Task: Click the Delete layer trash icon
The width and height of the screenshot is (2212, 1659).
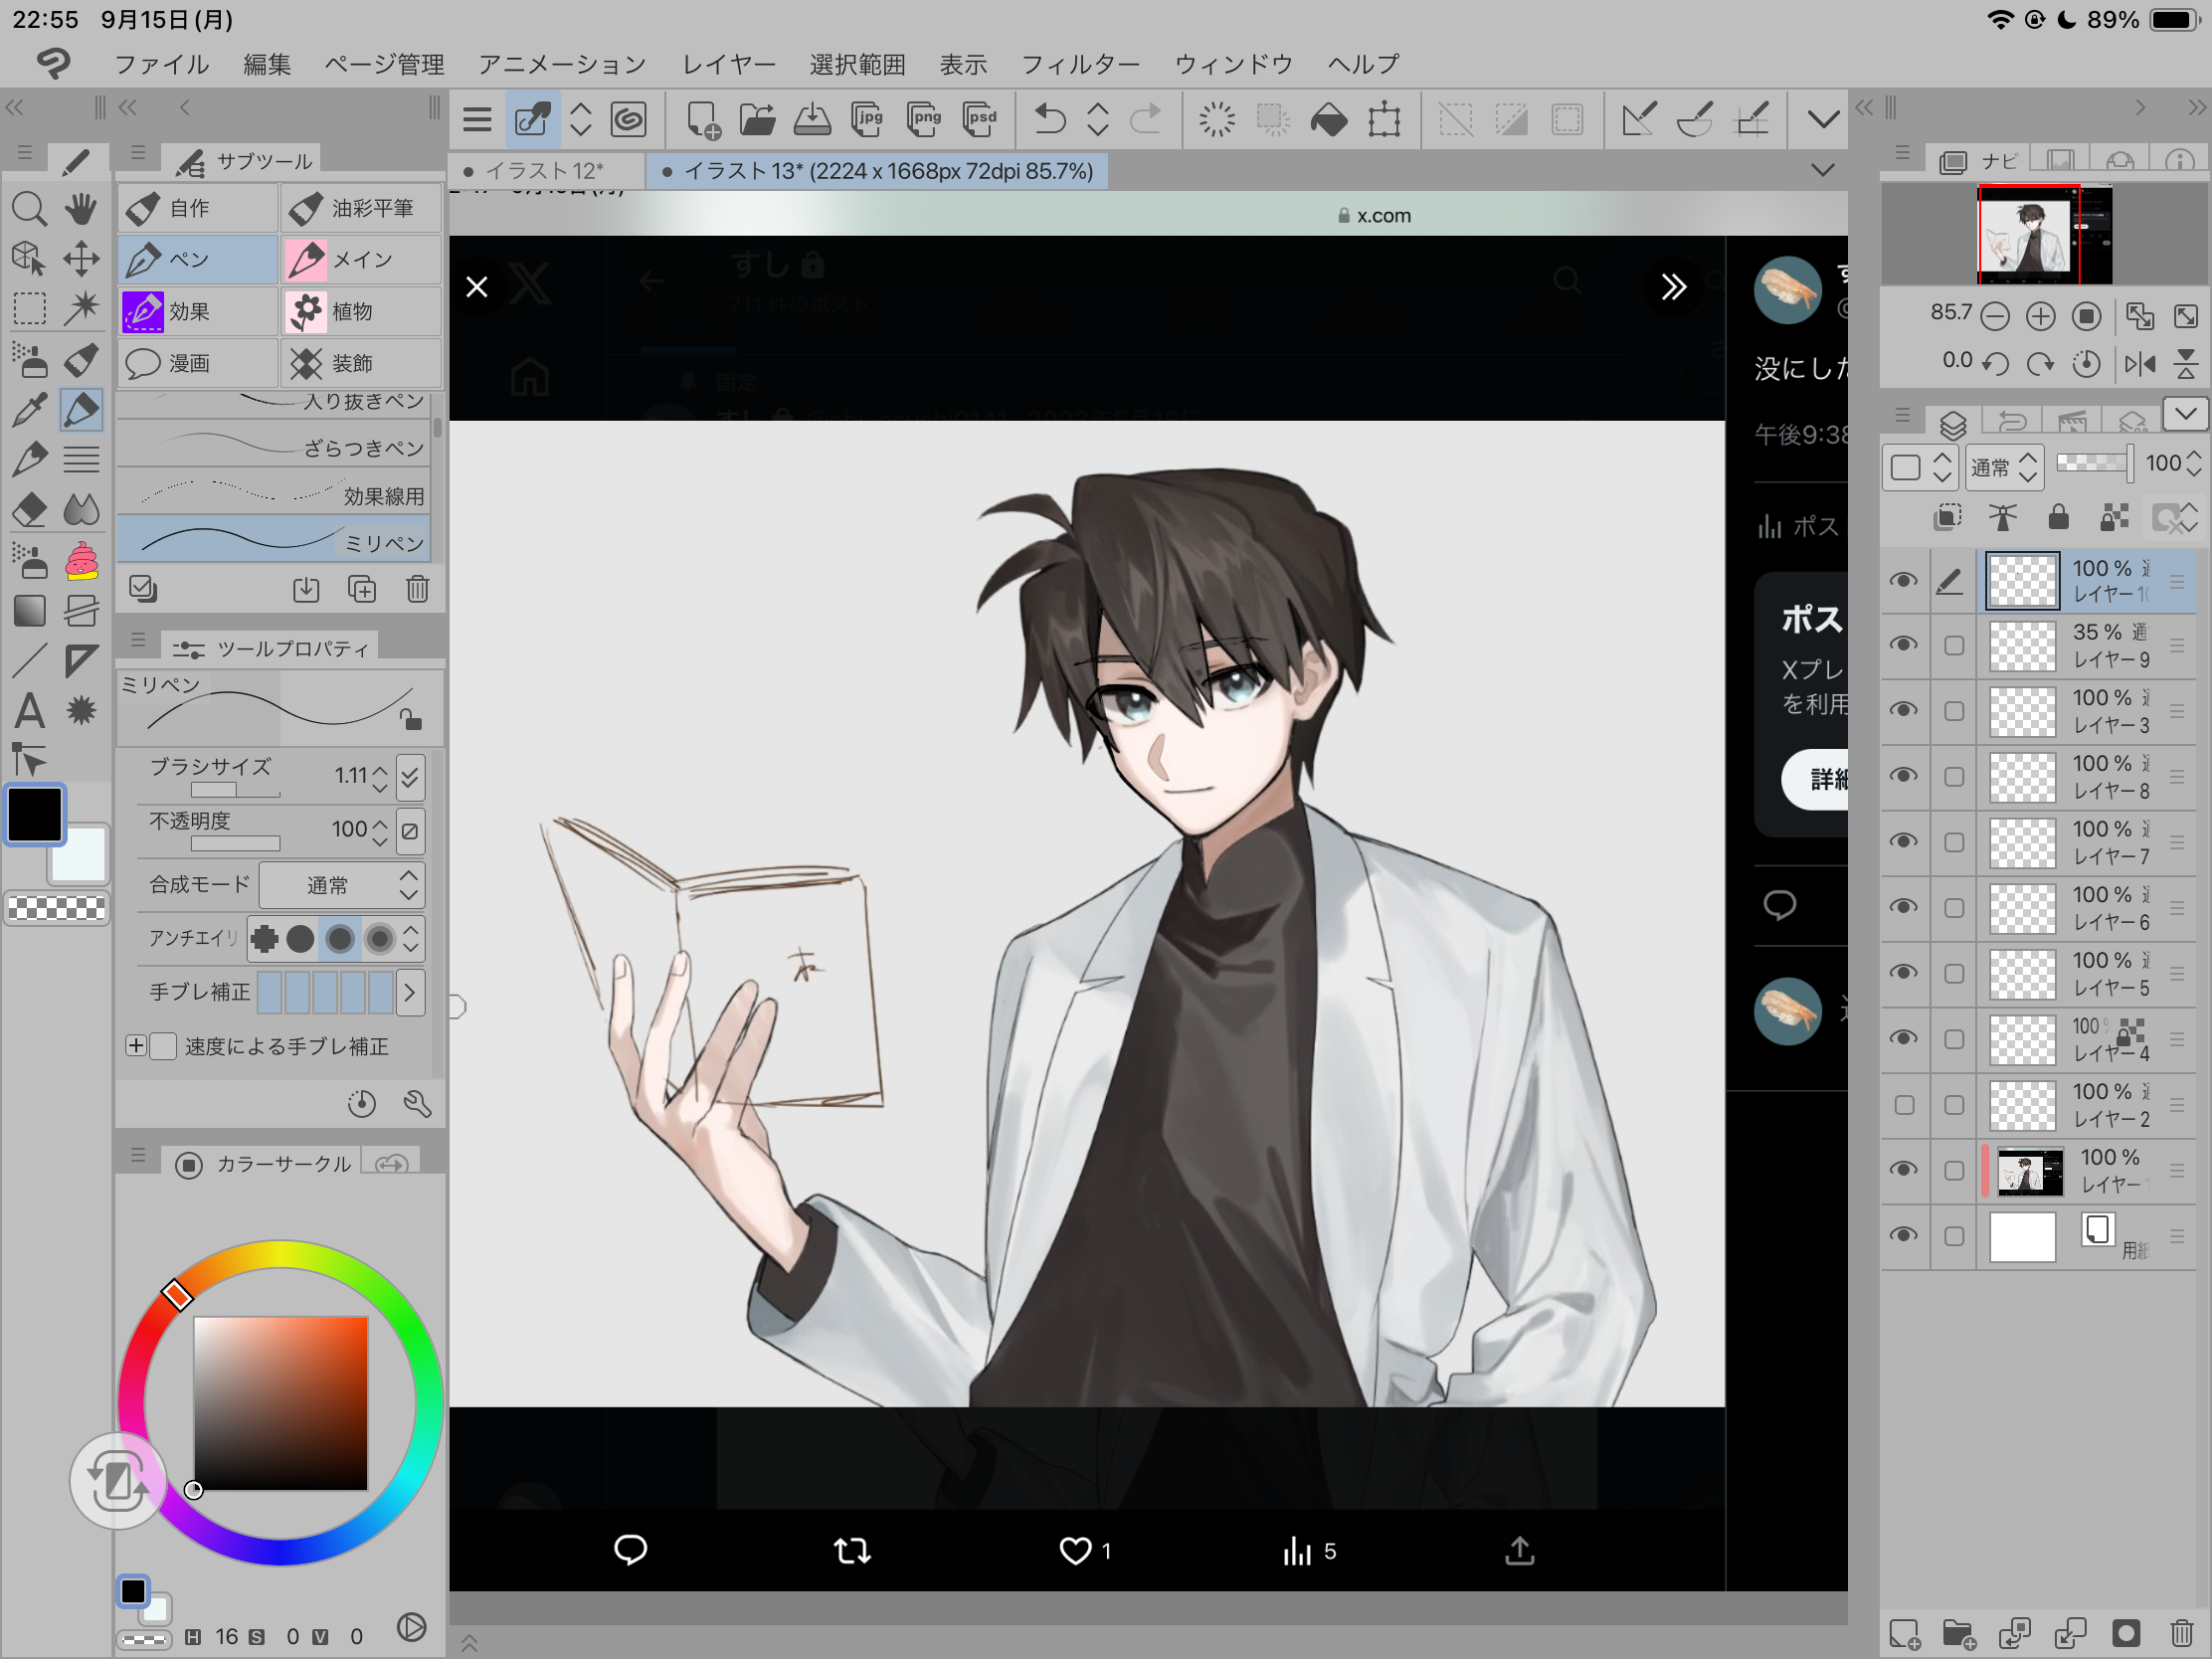Action: [2181, 1632]
